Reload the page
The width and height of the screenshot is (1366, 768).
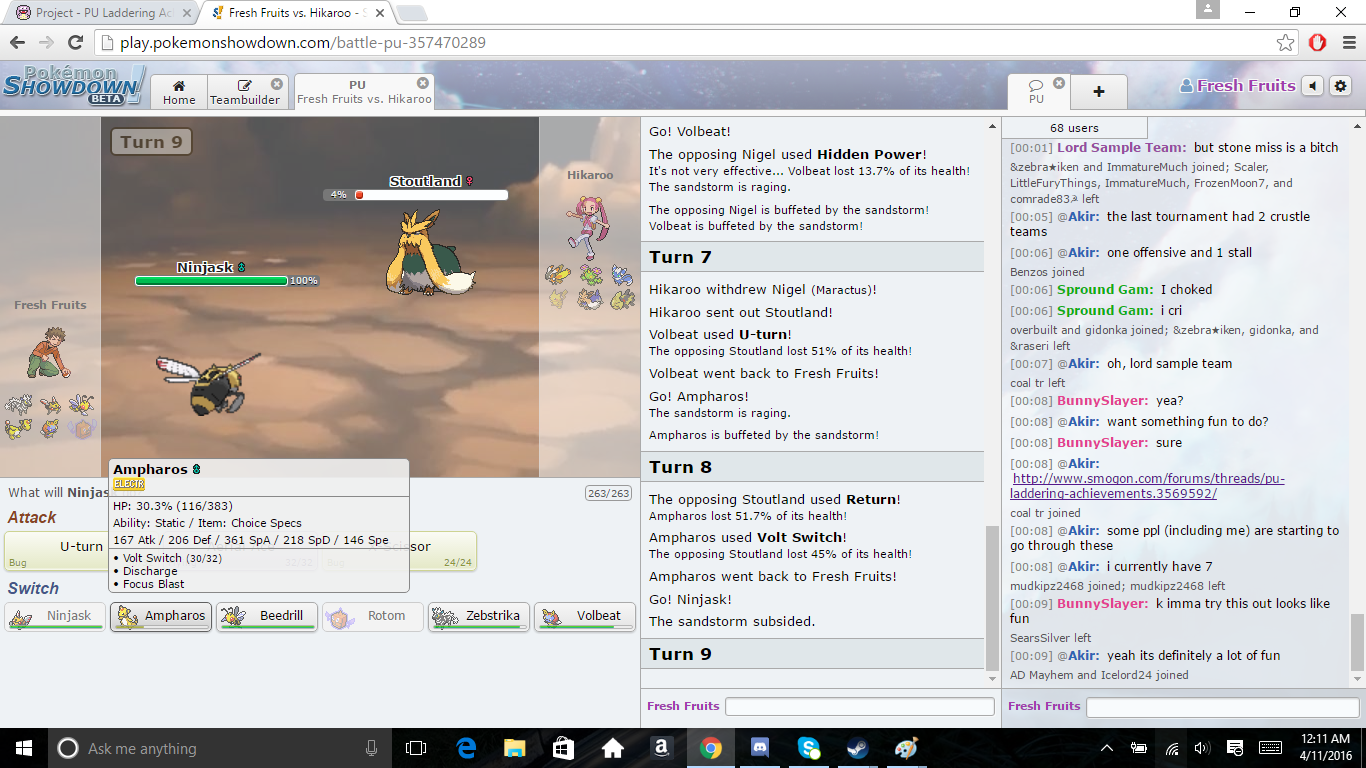[75, 42]
